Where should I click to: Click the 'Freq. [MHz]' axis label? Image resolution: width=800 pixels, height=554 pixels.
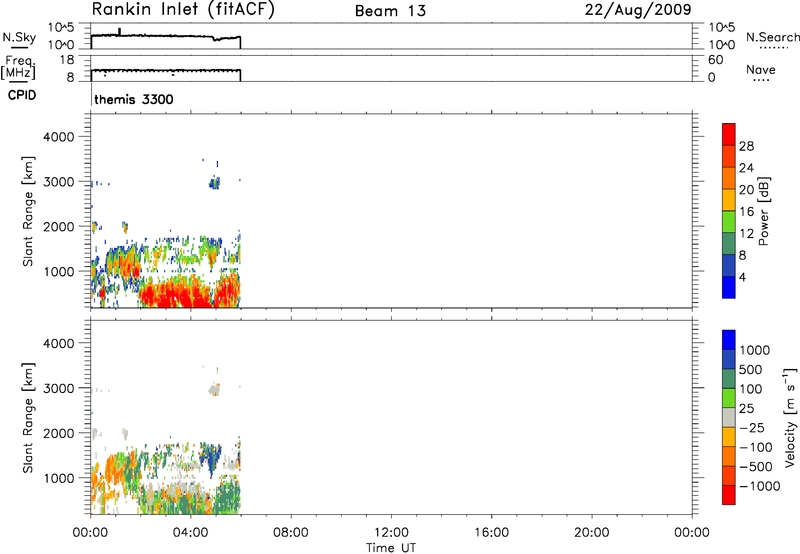click(x=19, y=67)
